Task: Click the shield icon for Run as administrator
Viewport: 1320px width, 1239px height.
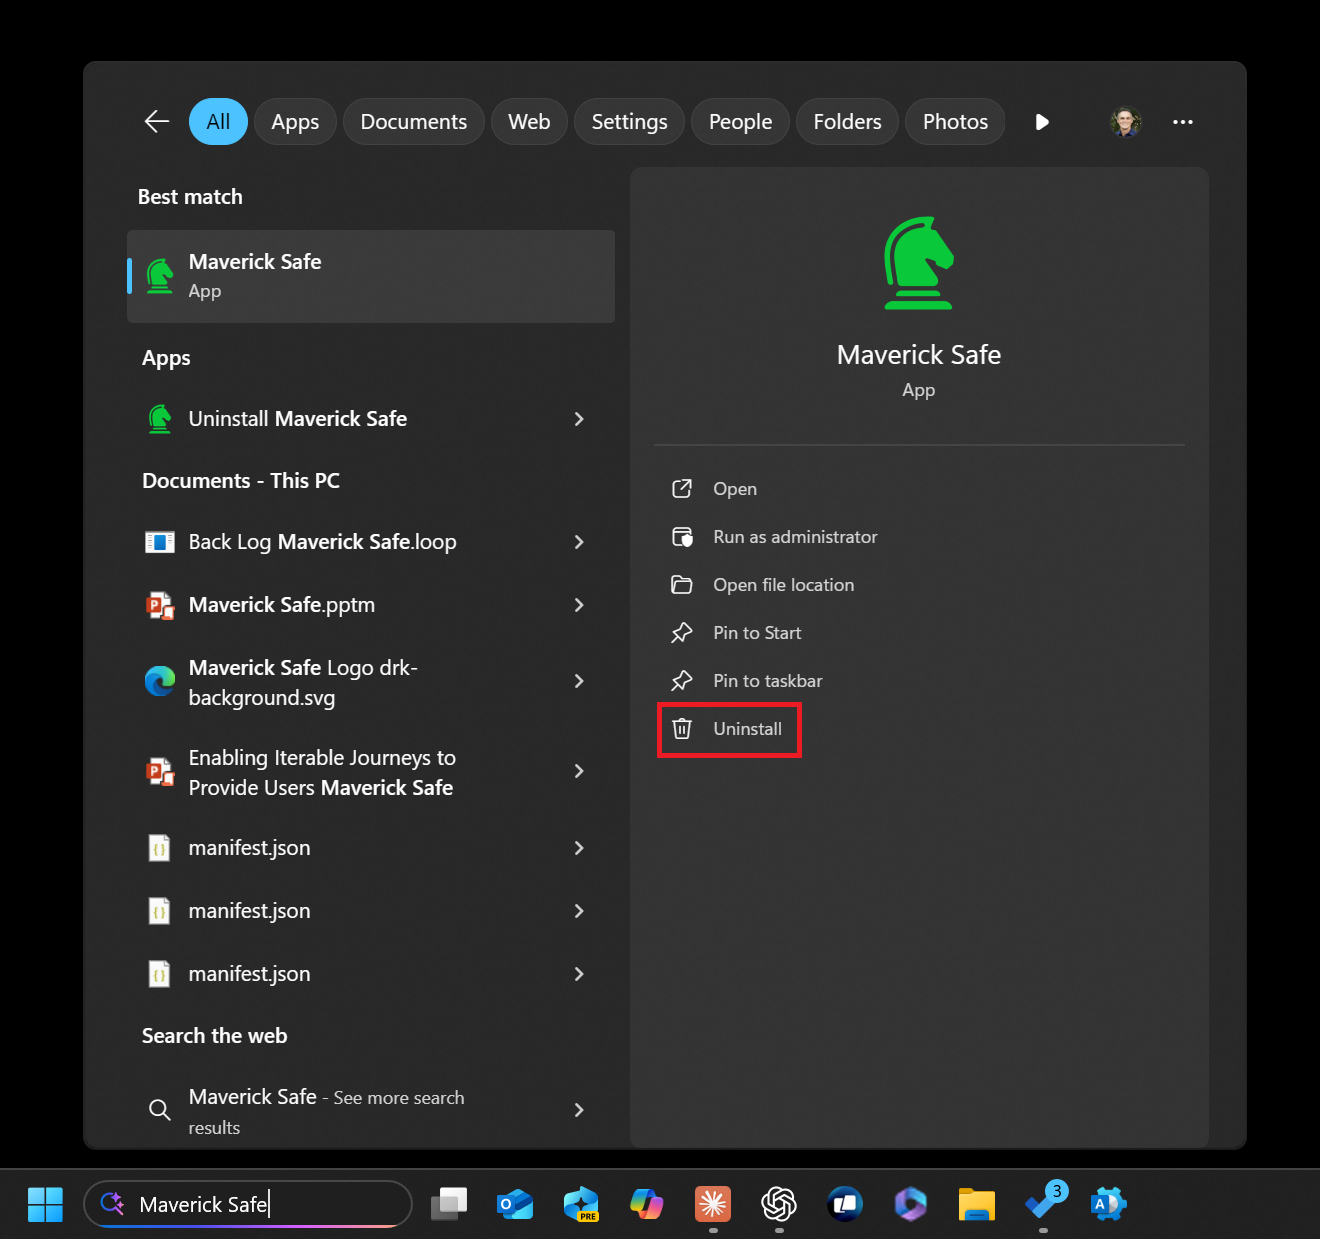Action: (682, 537)
